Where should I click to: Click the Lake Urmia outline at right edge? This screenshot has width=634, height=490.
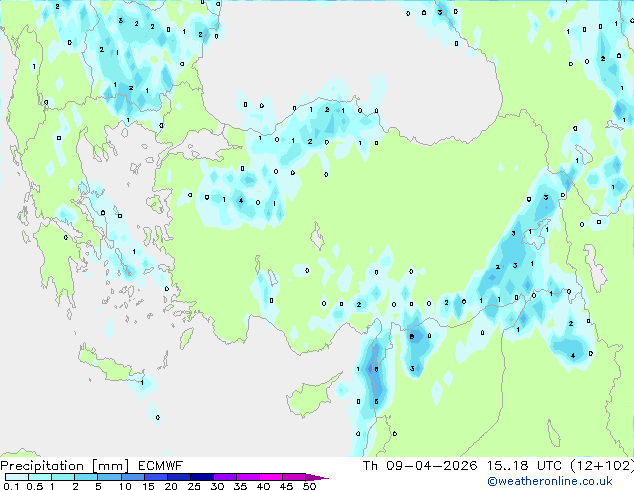pyautogui.click(x=596, y=268)
